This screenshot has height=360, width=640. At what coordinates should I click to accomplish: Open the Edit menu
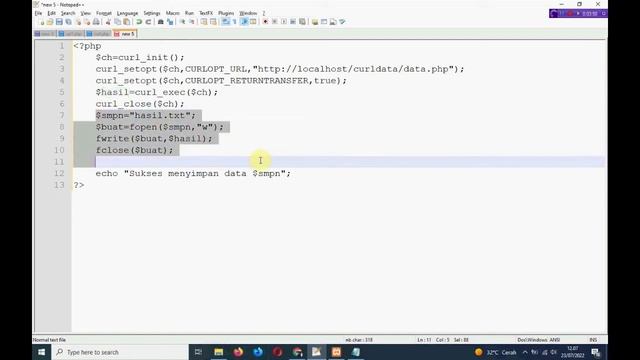pyautogui.click(x=51, y=13)
